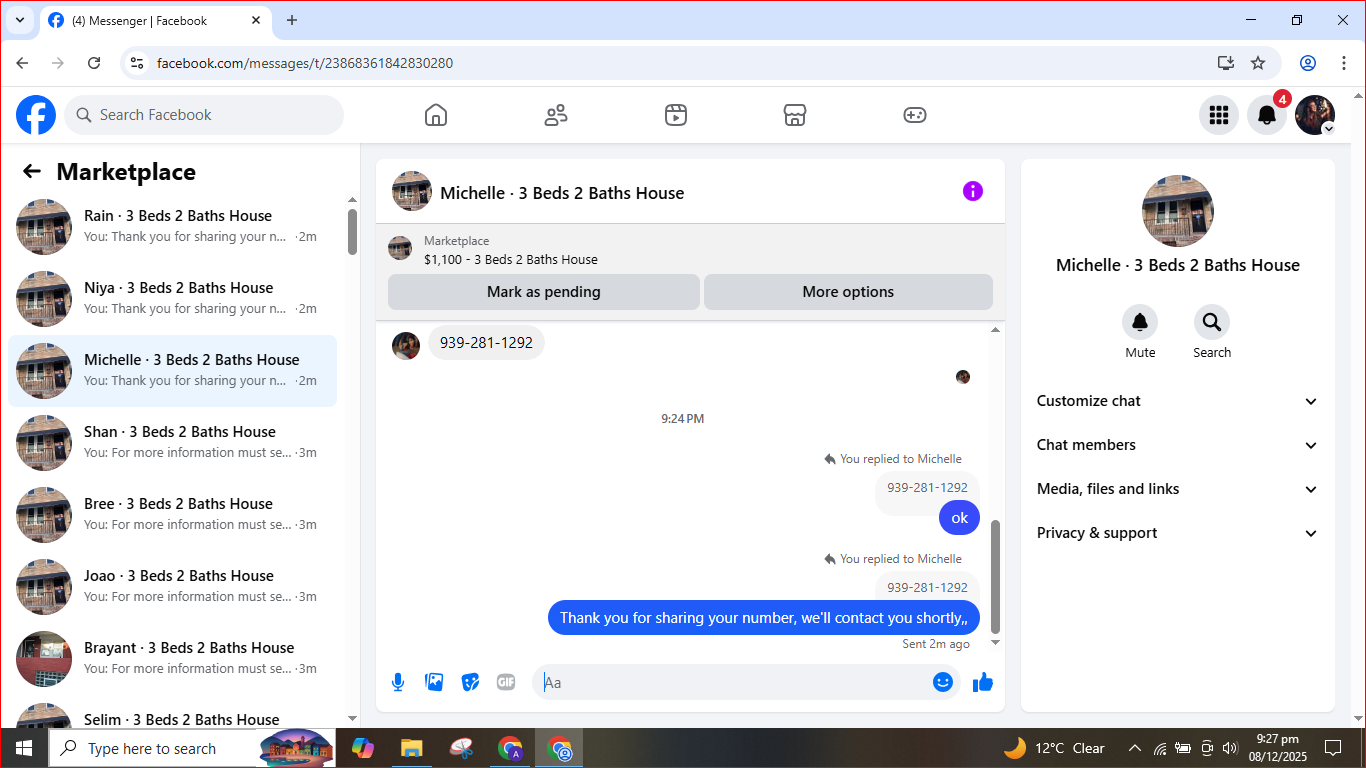Click install/cast icon in address bar
This screenshot has height=768, width=1366.
(x=1226, y=63)
